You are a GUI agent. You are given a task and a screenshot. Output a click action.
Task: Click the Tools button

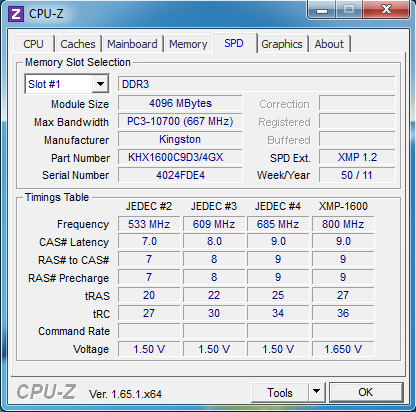pyautogui.click(x=280, y=392)
